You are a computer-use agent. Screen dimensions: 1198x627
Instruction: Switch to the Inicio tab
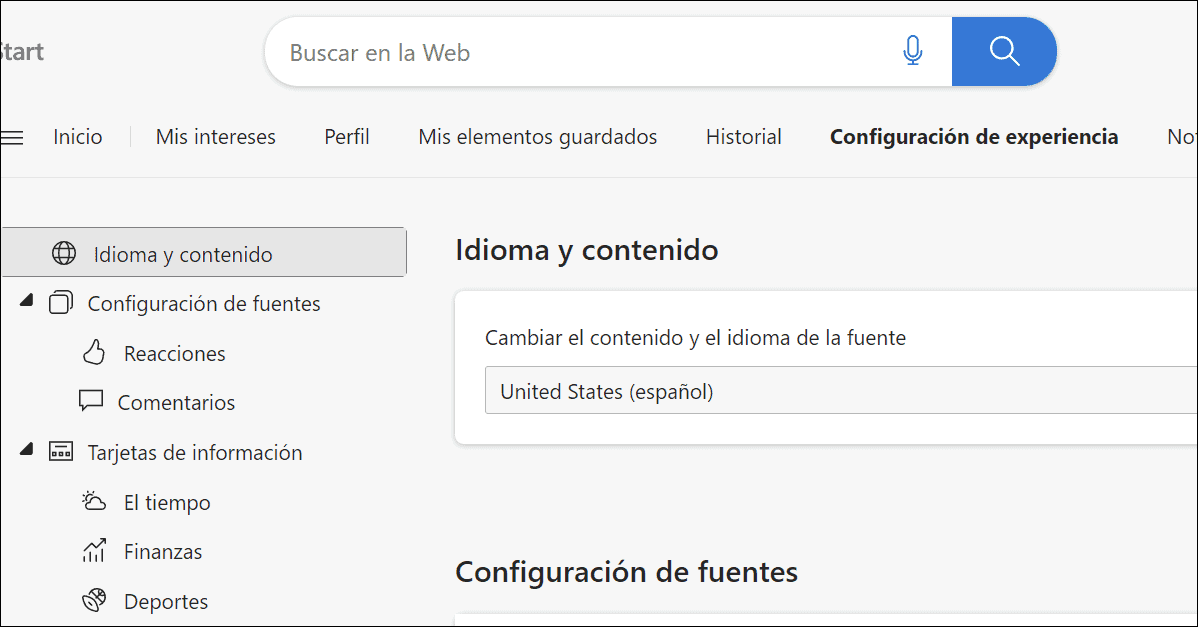77,137
